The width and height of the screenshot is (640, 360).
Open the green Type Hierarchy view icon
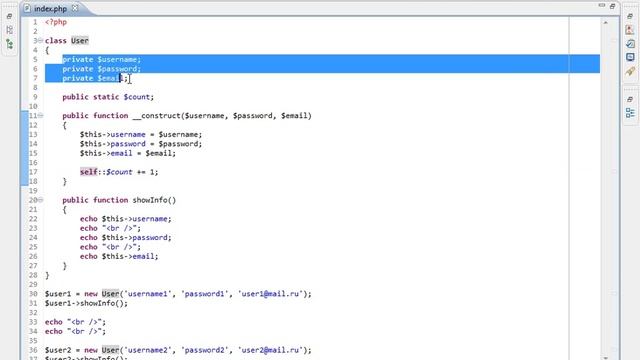point(9,44)
